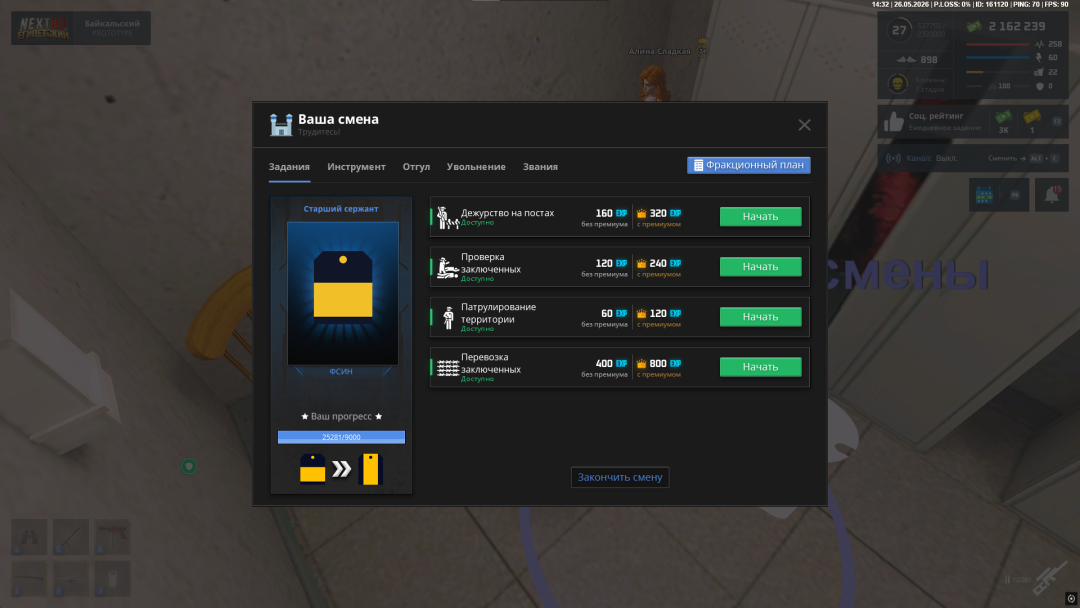Start the Патрулирование территории task

(760, 317)
